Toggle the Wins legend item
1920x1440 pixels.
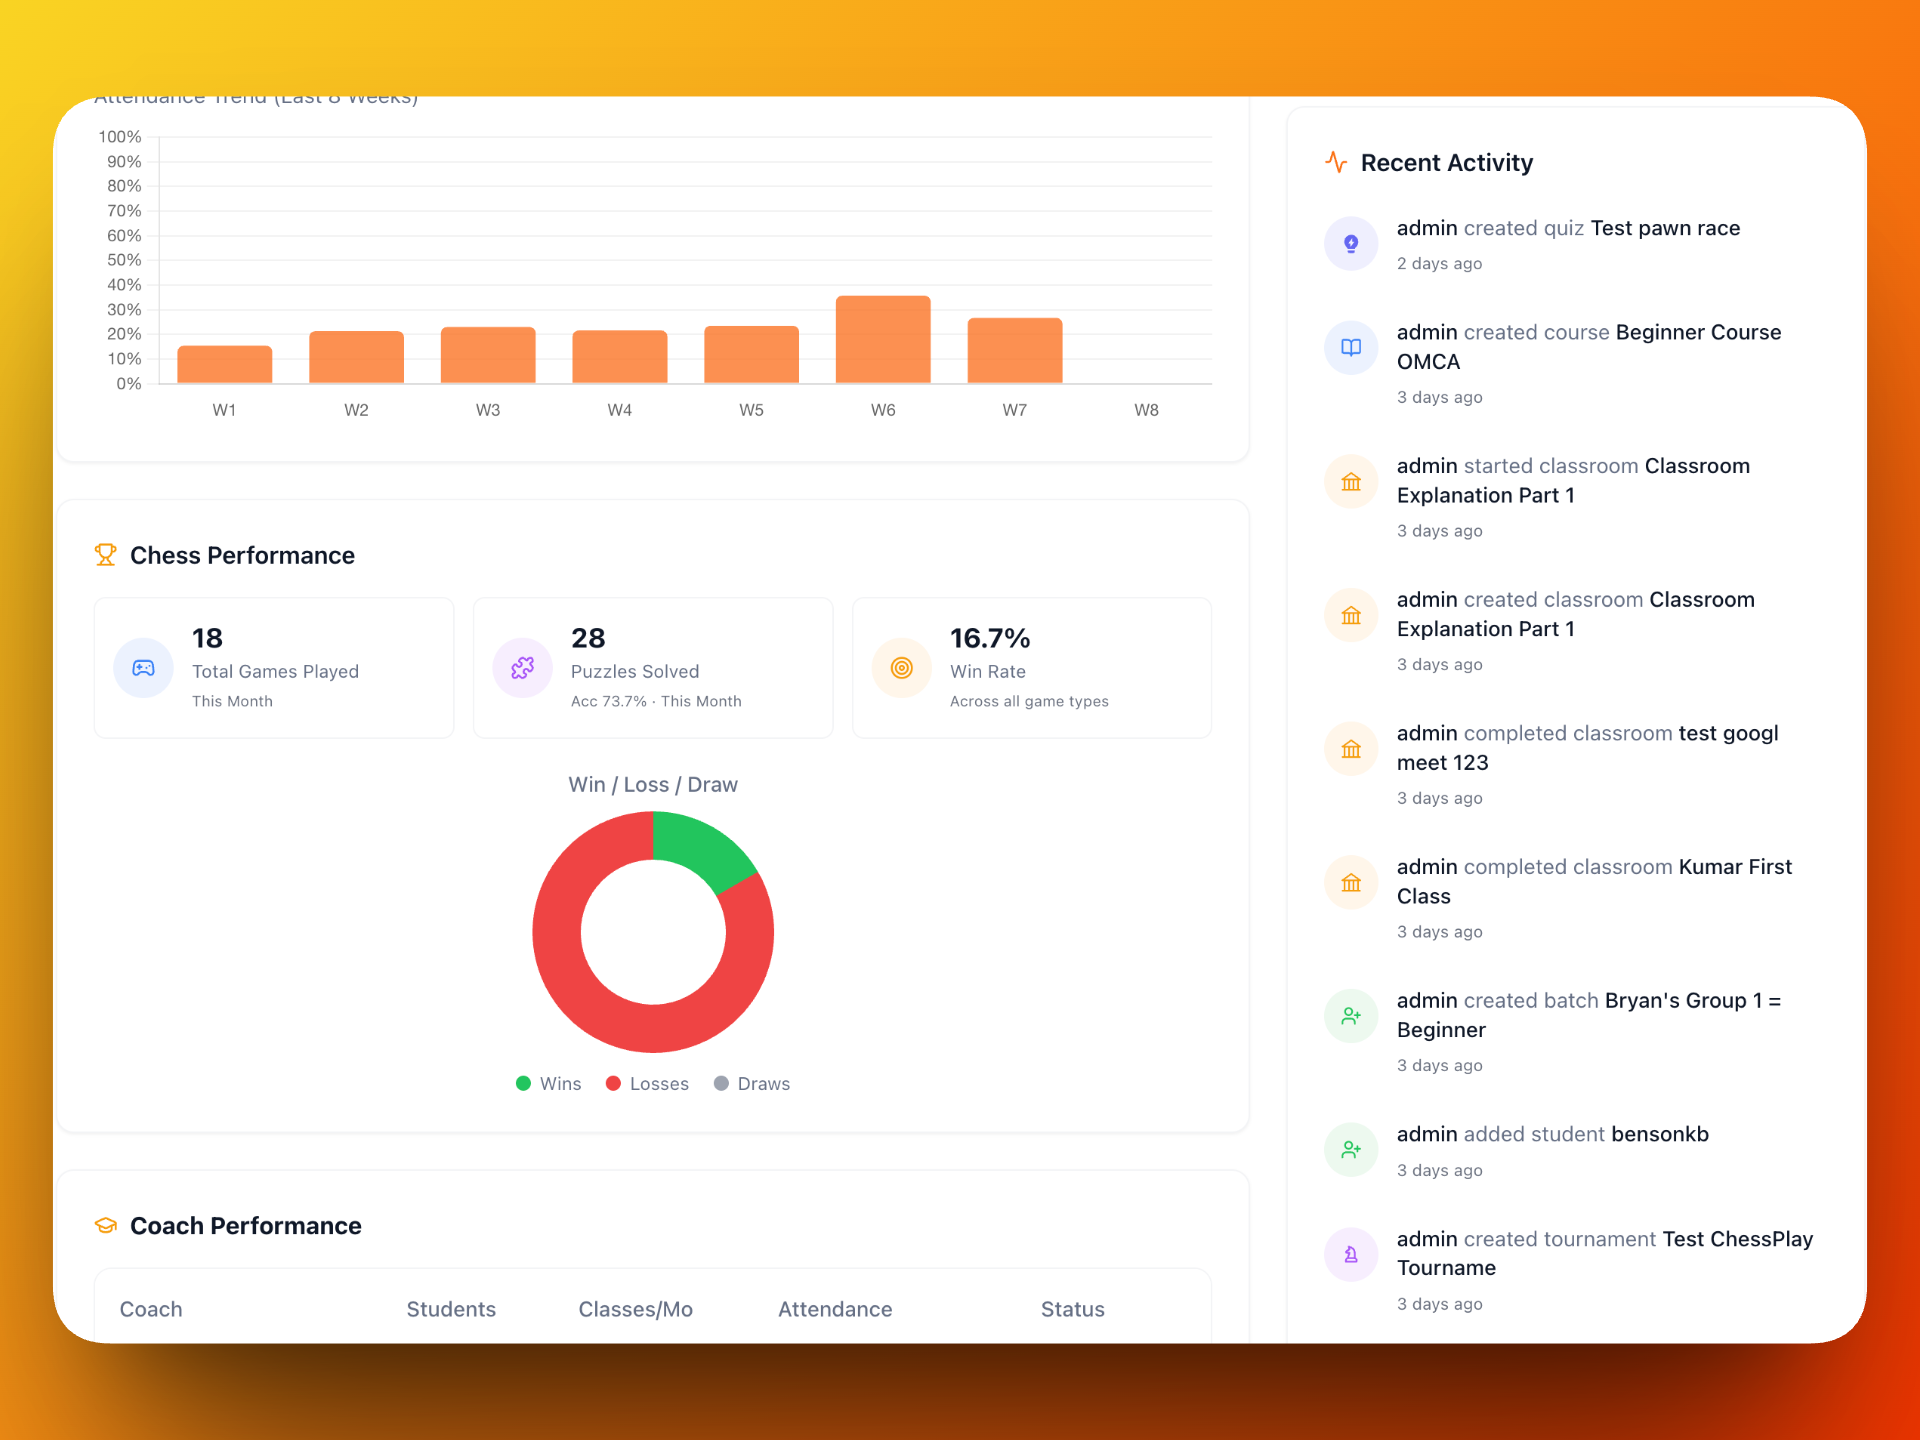point(548,1084)
